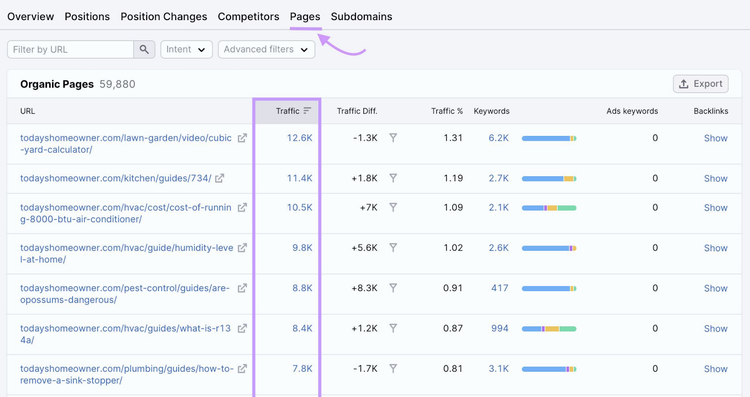The height and width of the screenshot is (397, 750).
Task: Open the Subdomains tab
Action: click(362, 16)
